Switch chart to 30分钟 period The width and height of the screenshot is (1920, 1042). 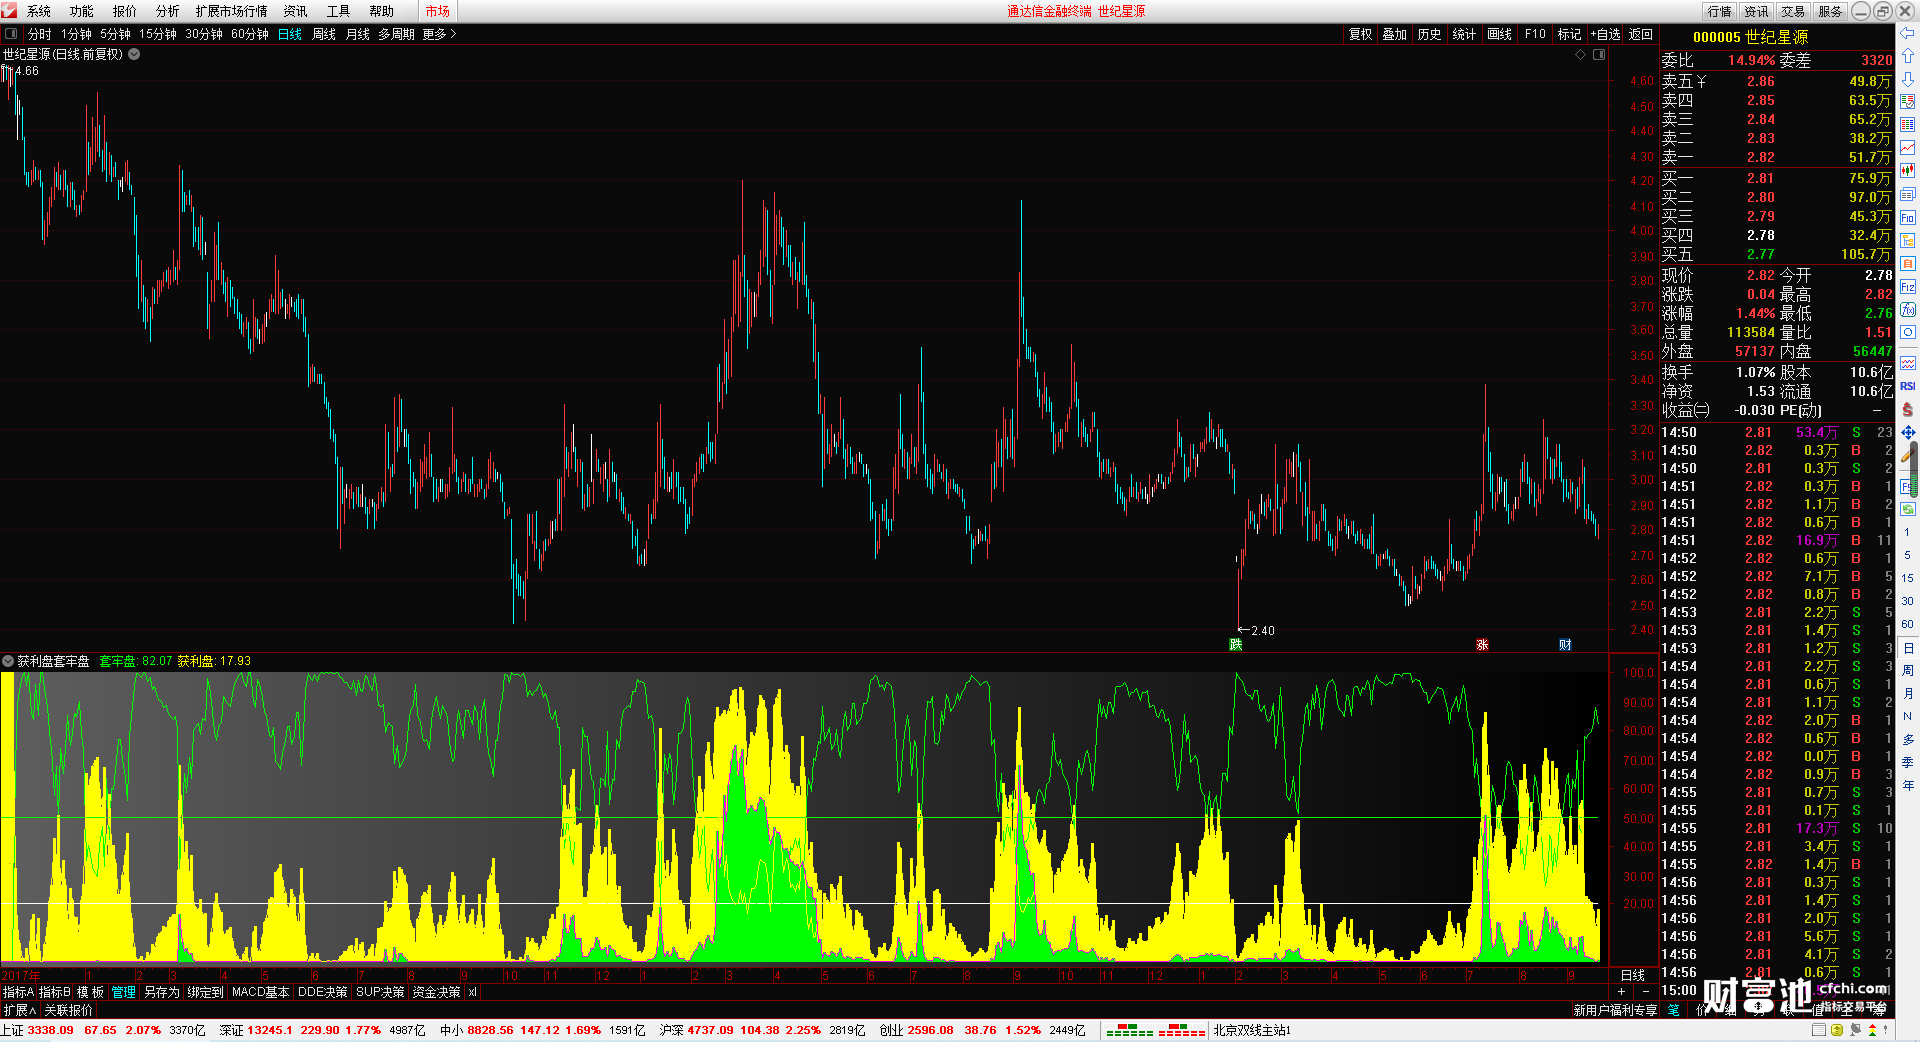coord(204,34)
